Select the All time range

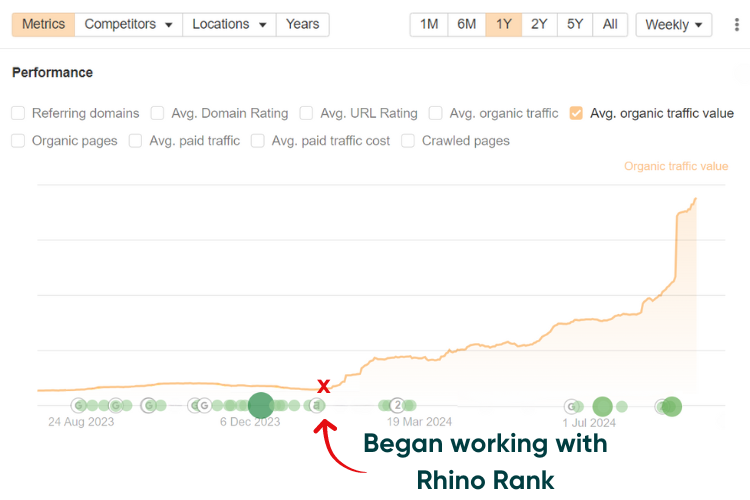click(610, 24)
